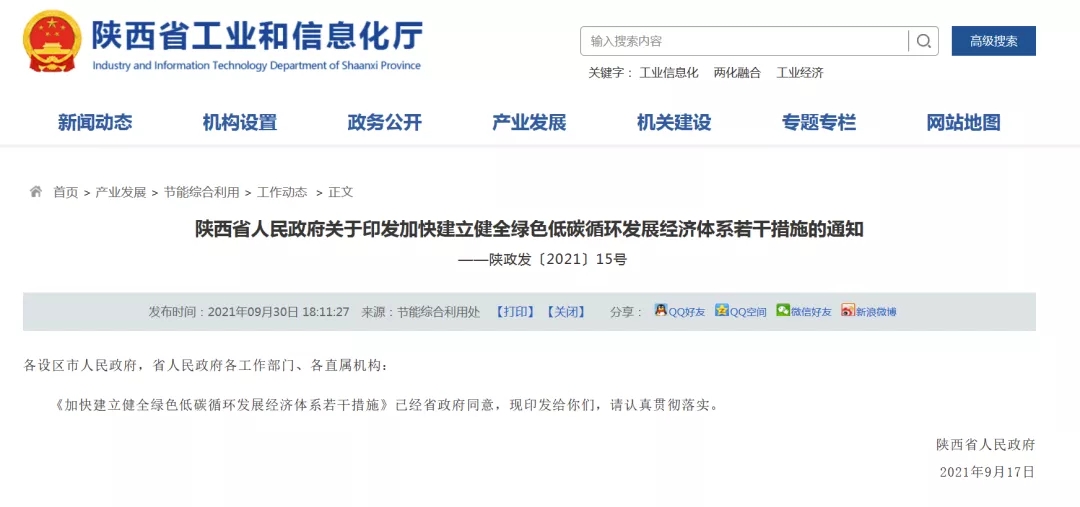1080x507 pixels.
Task: Open the 网站地图 page
Action: click(x=963, y=123)
